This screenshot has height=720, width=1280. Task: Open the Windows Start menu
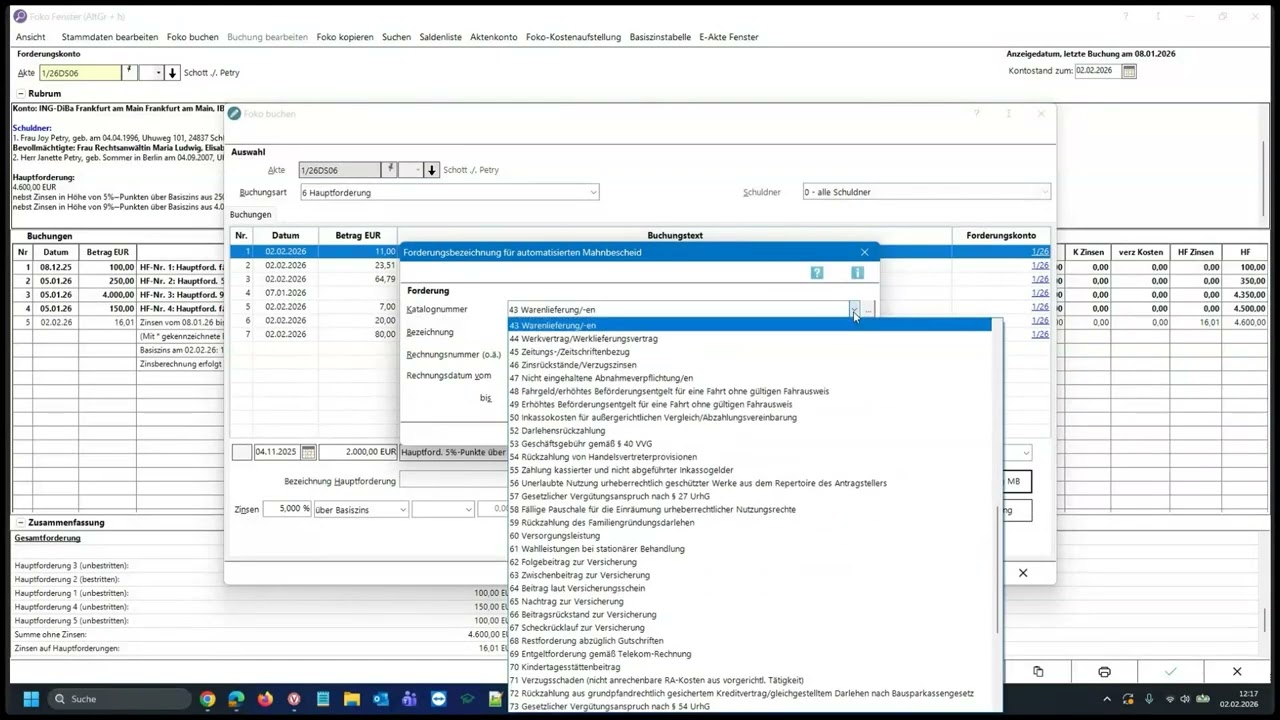pyautogui.click(x=30, y=699)
